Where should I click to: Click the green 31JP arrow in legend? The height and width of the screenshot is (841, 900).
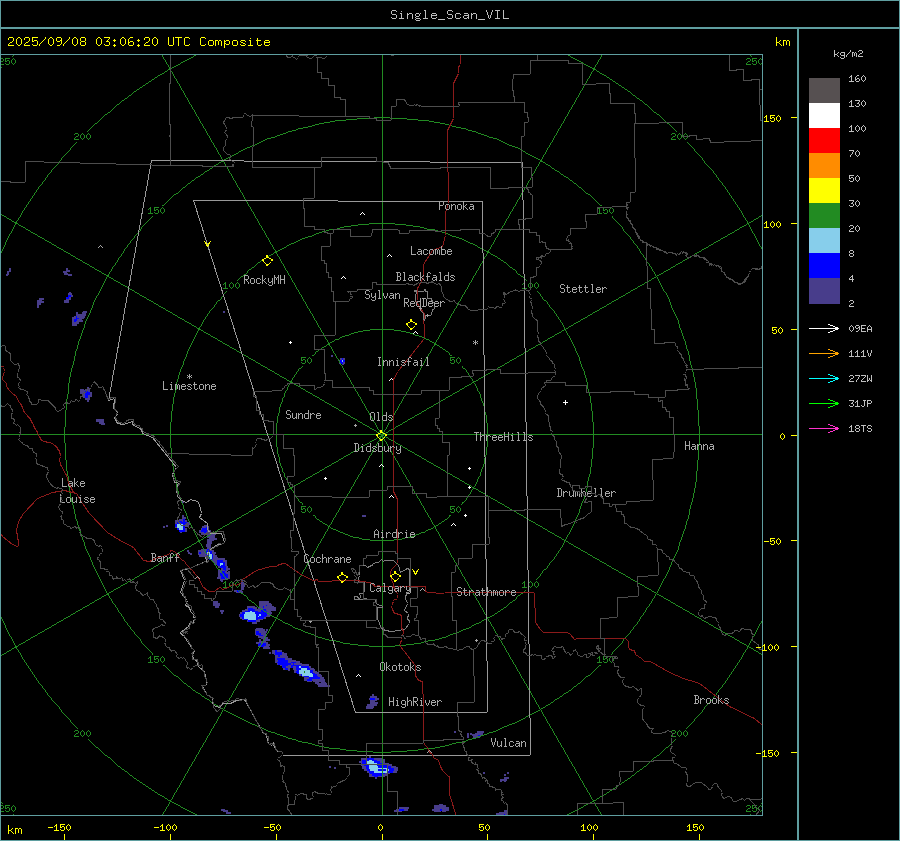coord(824,404)
